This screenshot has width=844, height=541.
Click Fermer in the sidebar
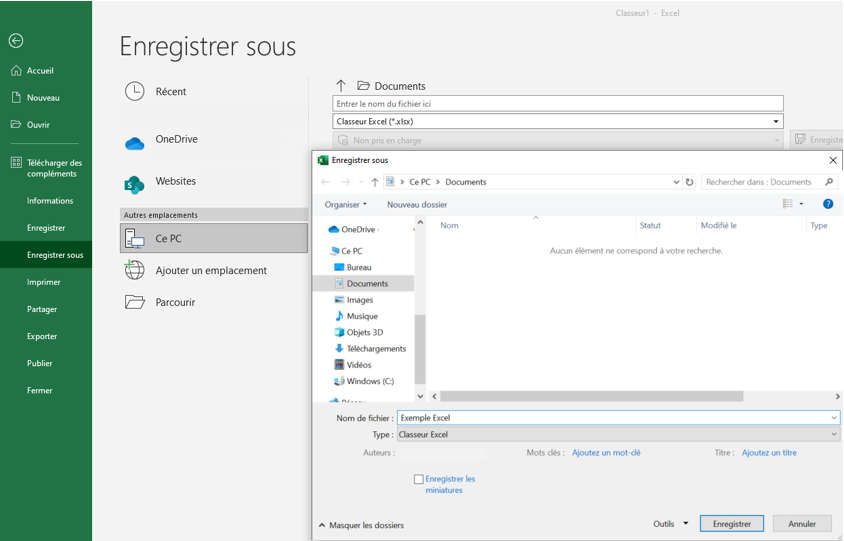(x=39, y=390)
